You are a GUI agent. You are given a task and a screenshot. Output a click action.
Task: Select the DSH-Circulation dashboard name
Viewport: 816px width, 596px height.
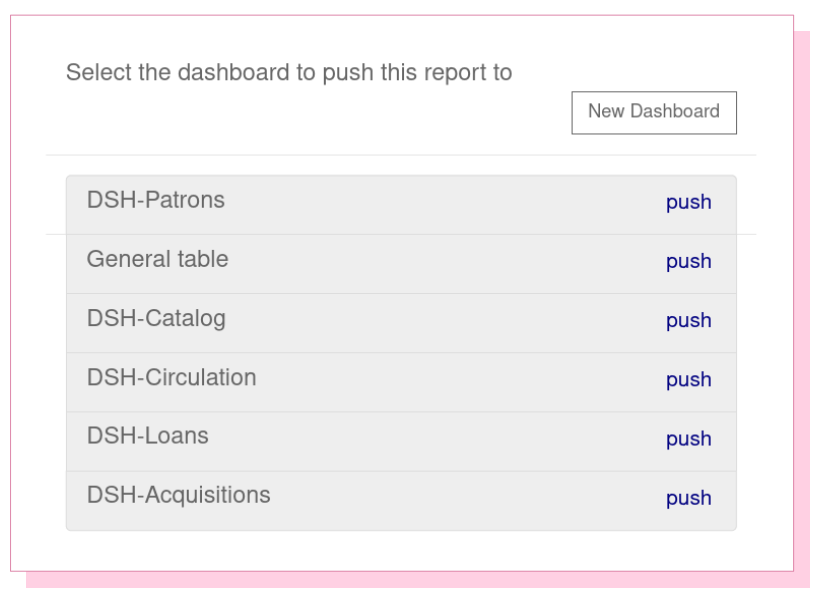click(171, 377)
